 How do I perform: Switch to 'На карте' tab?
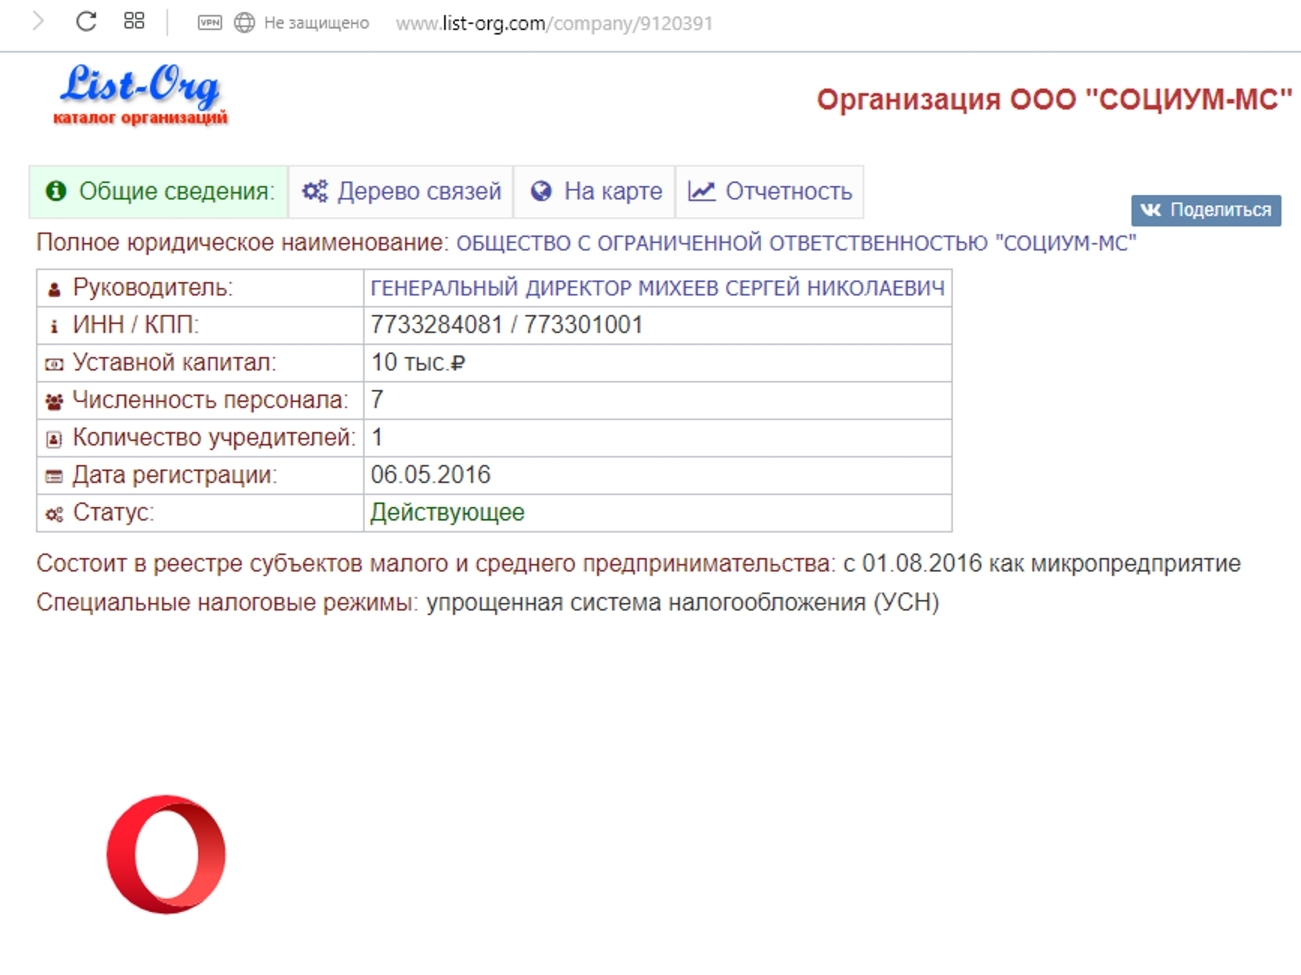click(x=595, y=191)
